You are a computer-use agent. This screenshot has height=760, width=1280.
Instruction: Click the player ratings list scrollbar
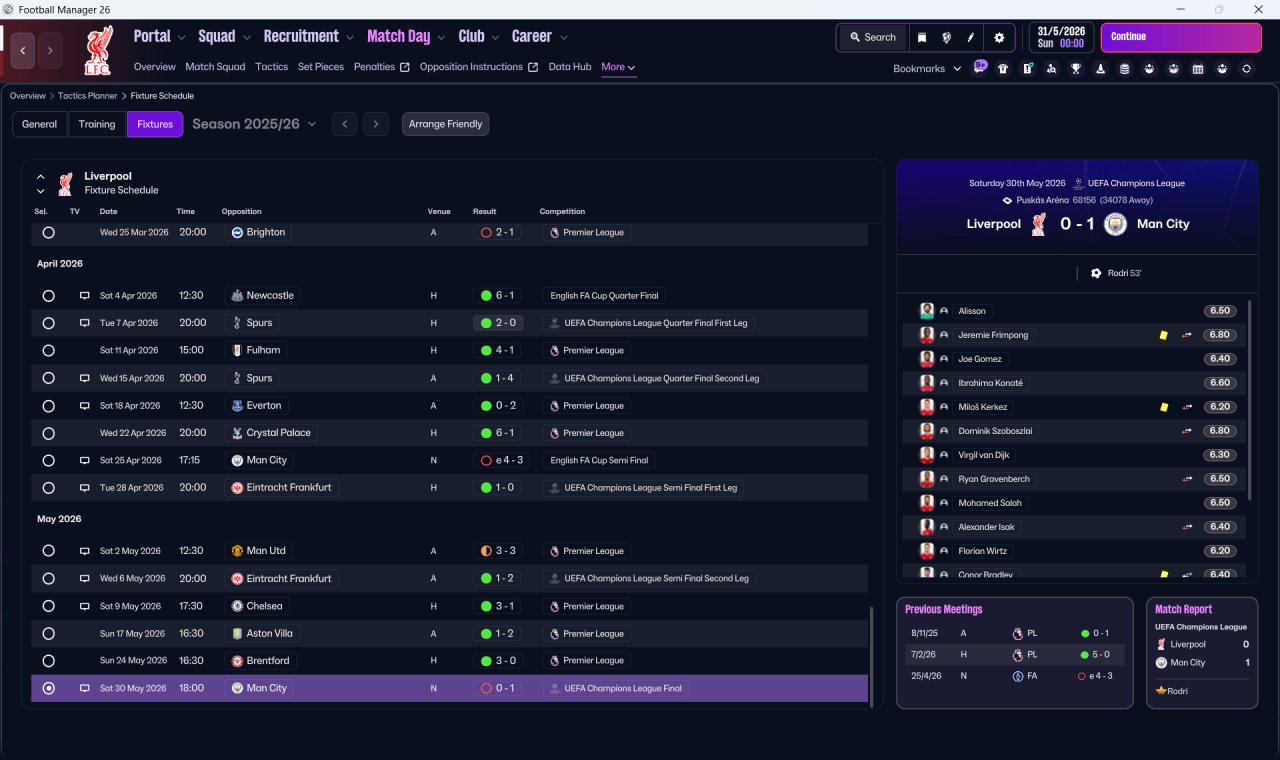point(1251,400)
